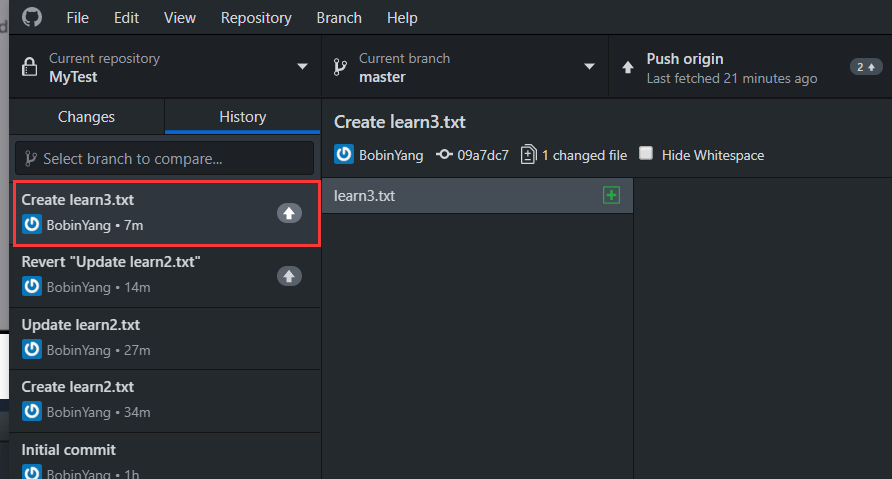
Task: Open the Branch menu
Action: tap(339, 18)
